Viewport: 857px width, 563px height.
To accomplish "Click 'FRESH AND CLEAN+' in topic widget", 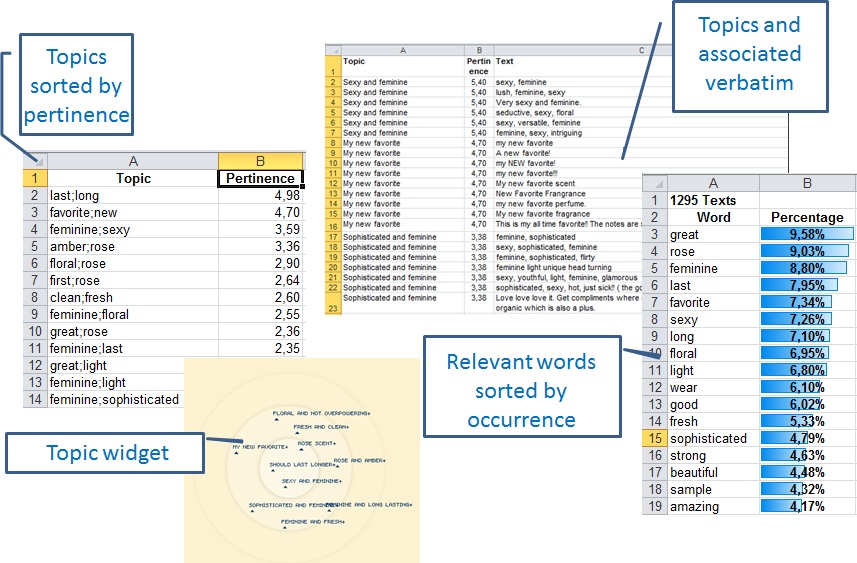I will pos(321,427).
